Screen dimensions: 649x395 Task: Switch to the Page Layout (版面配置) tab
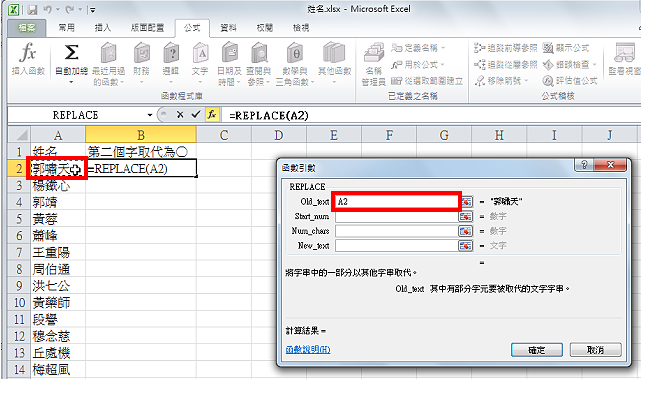coord(147,28)
